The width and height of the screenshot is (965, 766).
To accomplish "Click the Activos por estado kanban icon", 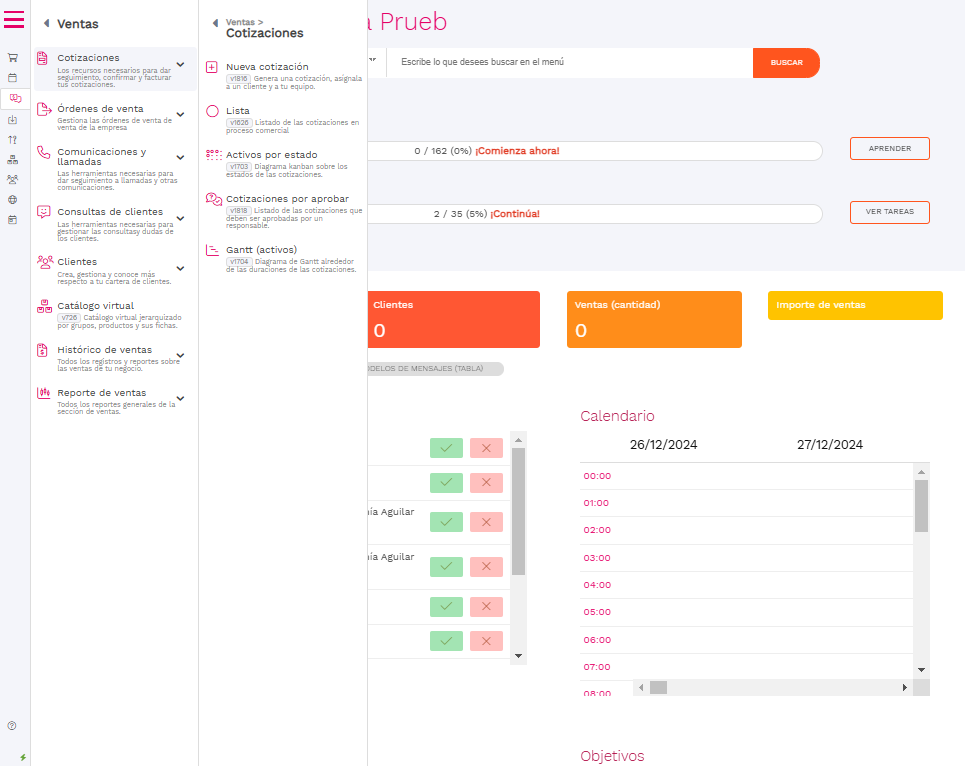I will (213, 155).
